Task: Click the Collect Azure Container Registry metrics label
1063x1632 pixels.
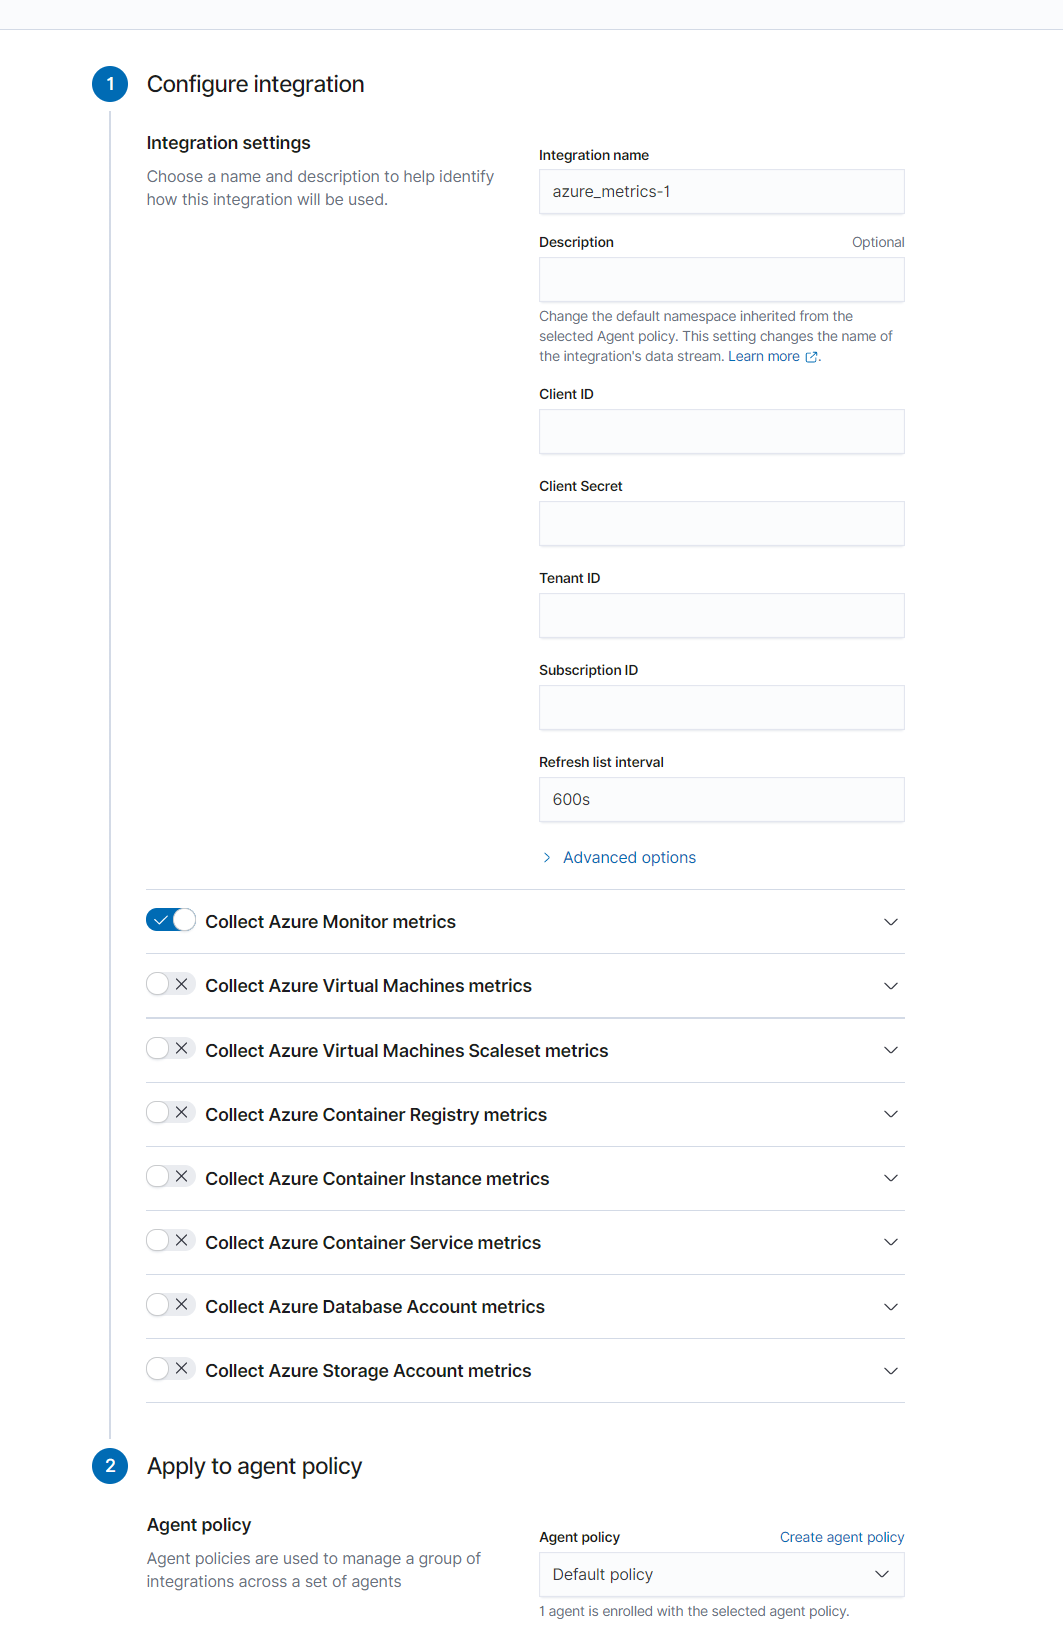Action: click(x=376, y=1115)
